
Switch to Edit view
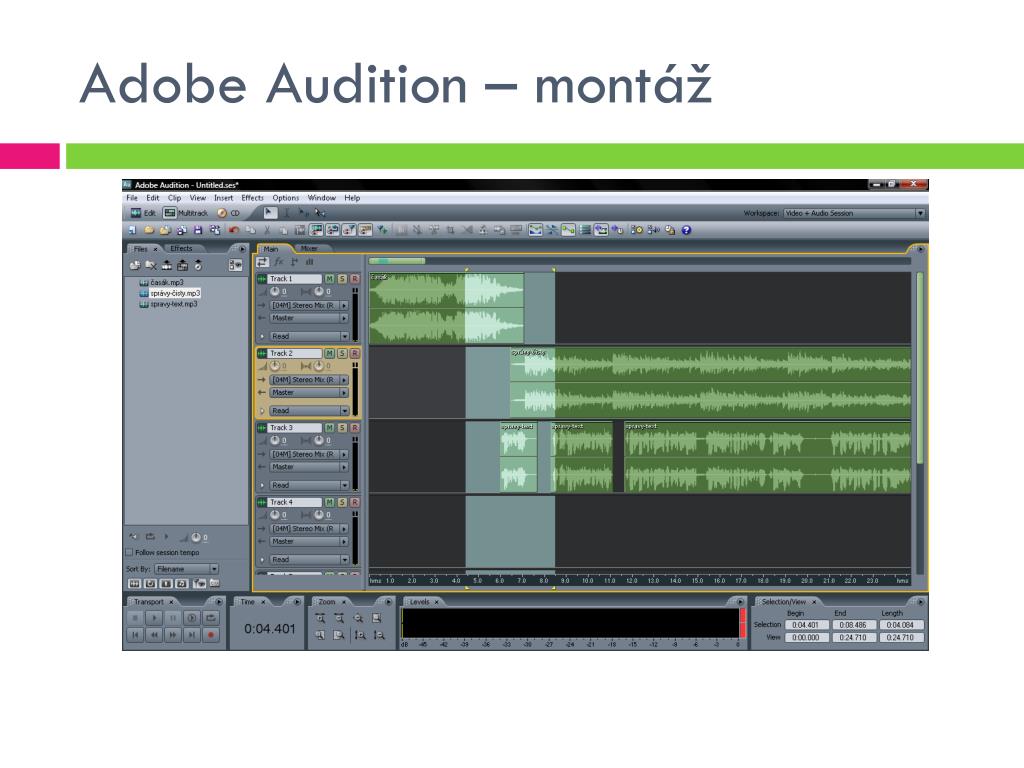pyautogui.click(x=143, y=213)
